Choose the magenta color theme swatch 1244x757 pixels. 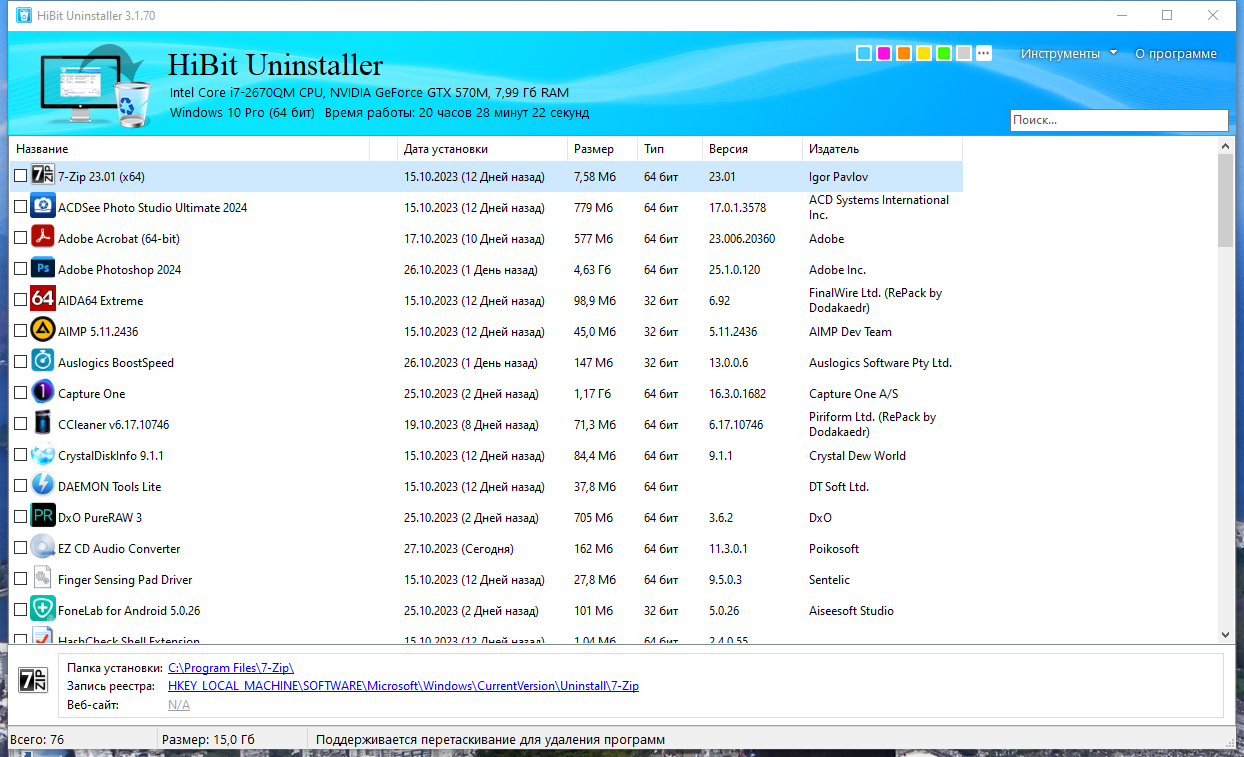[884, 53]
